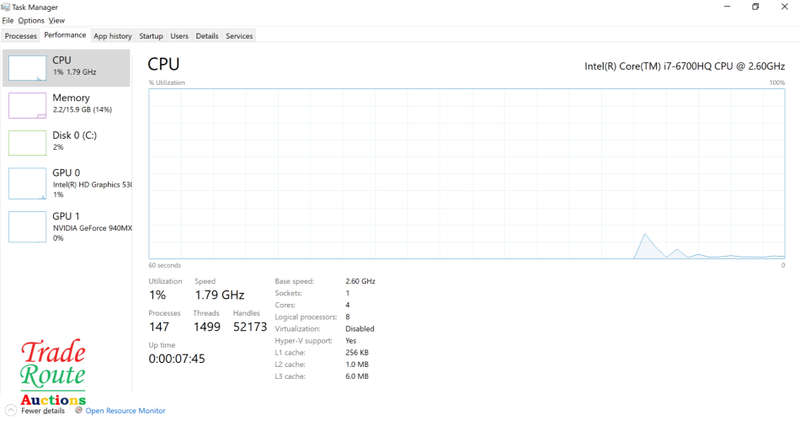Click the NVIDIA GeForce 940MX label
This screenshot has width=800, height=425.
click(92, 228)
